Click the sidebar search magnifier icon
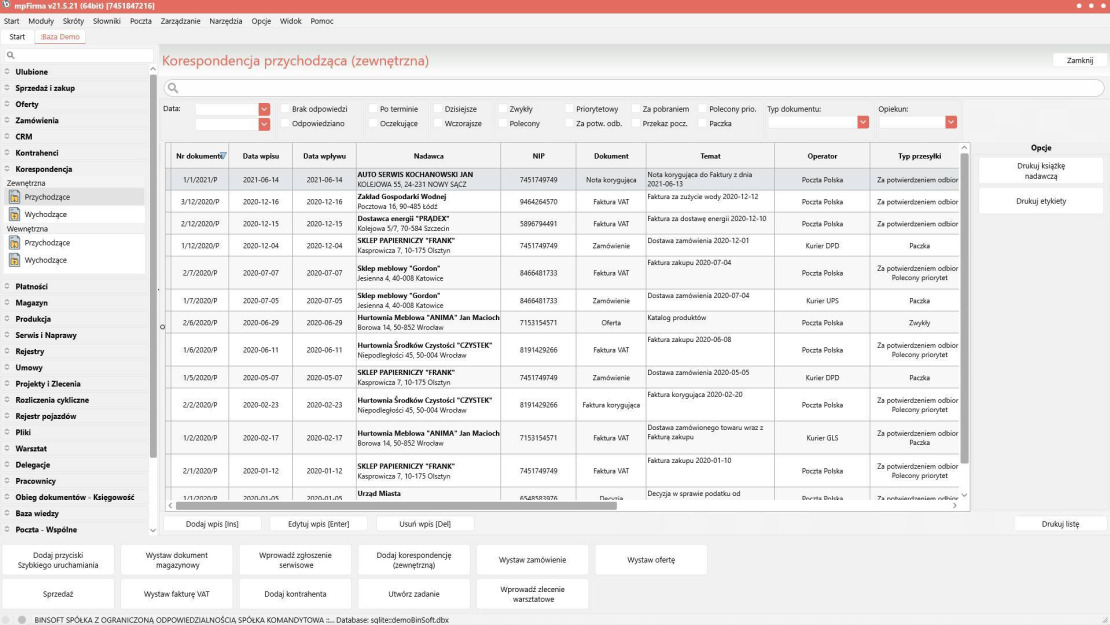The image size is (1110, 625). [10, 56]
